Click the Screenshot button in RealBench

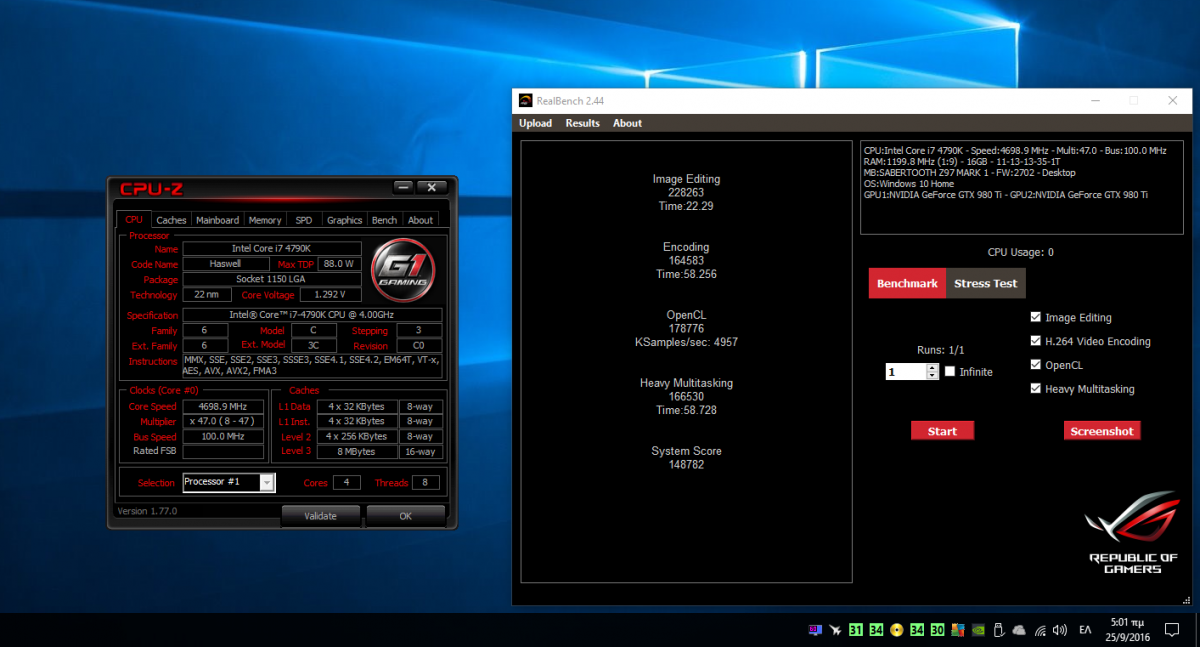coord(1102,431)
